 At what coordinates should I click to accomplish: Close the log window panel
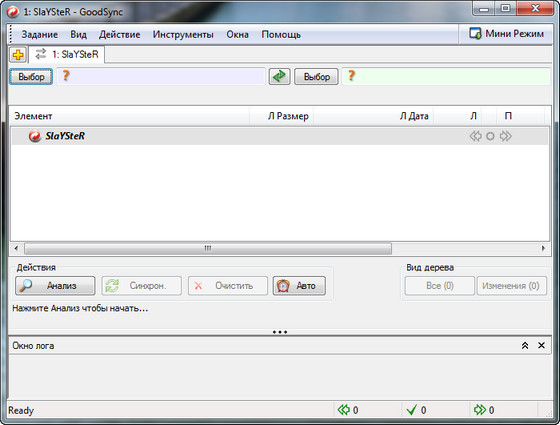pyautogui.click(x=541, y=345)
